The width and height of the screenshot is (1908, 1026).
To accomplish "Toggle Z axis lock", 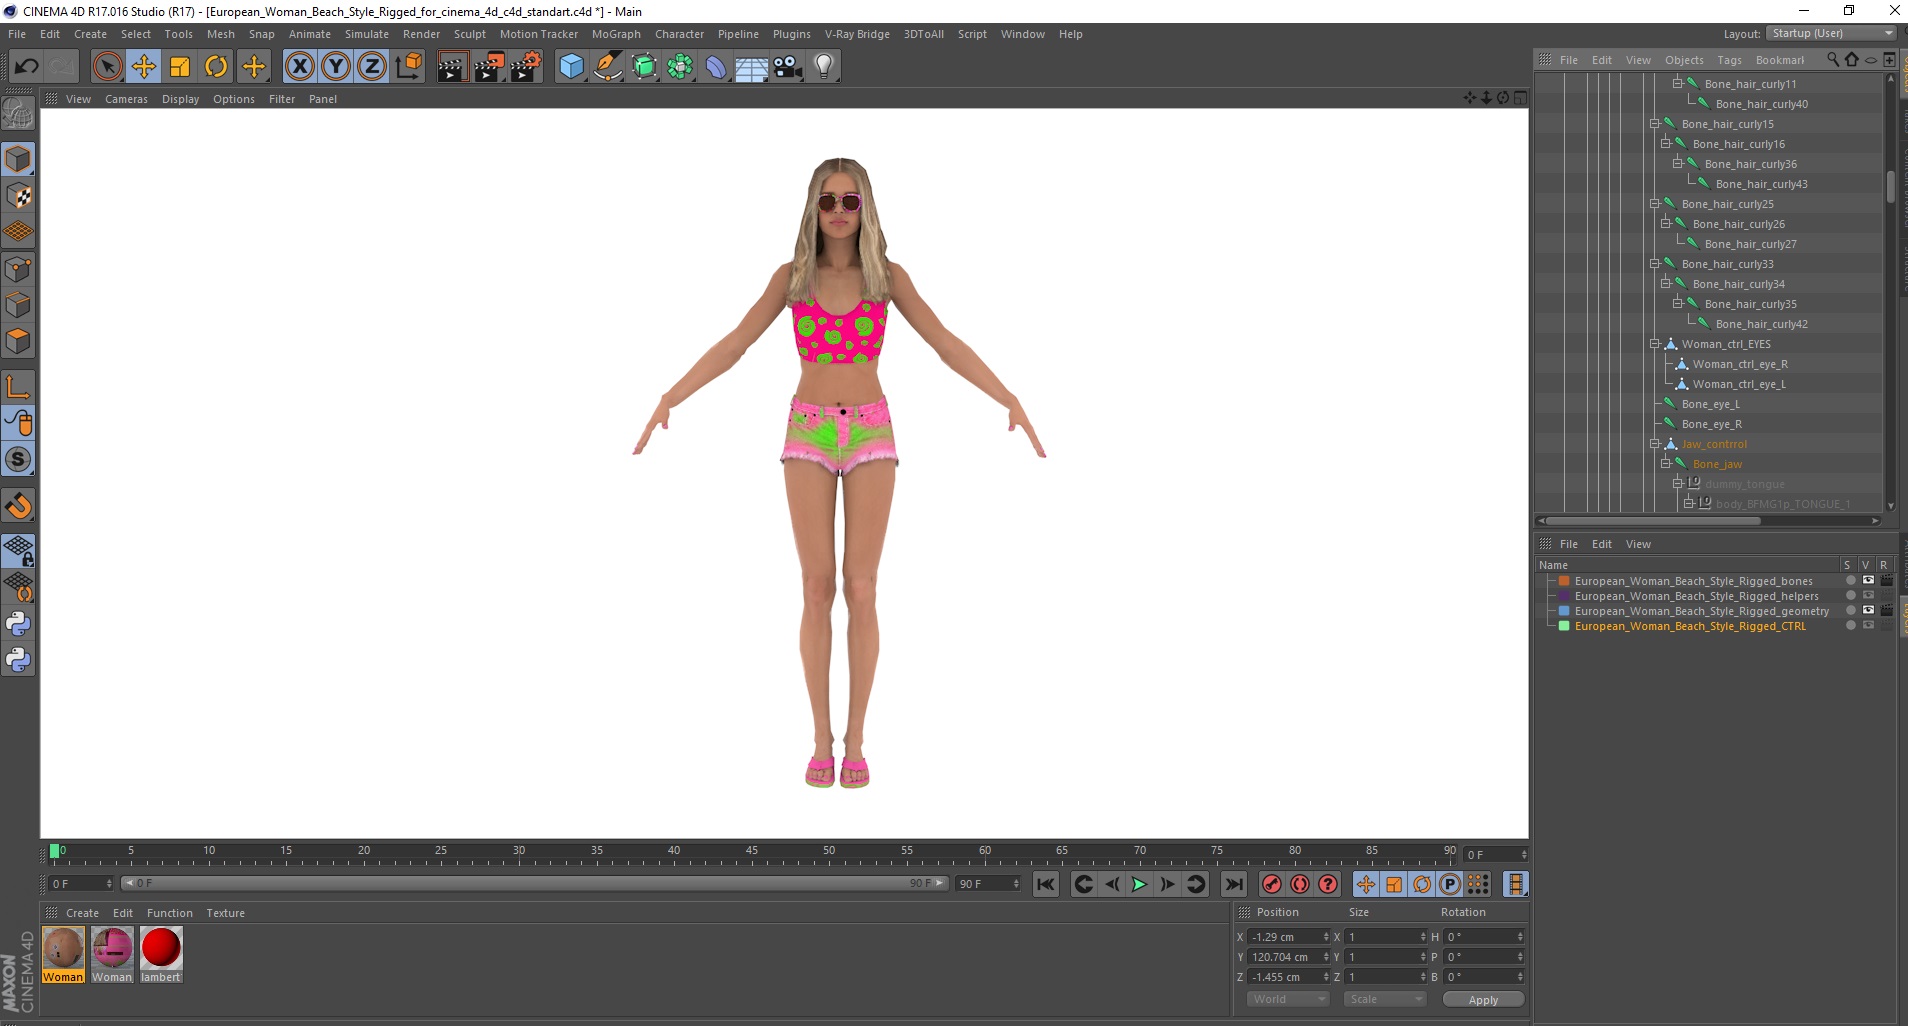I will pos(372,67).
